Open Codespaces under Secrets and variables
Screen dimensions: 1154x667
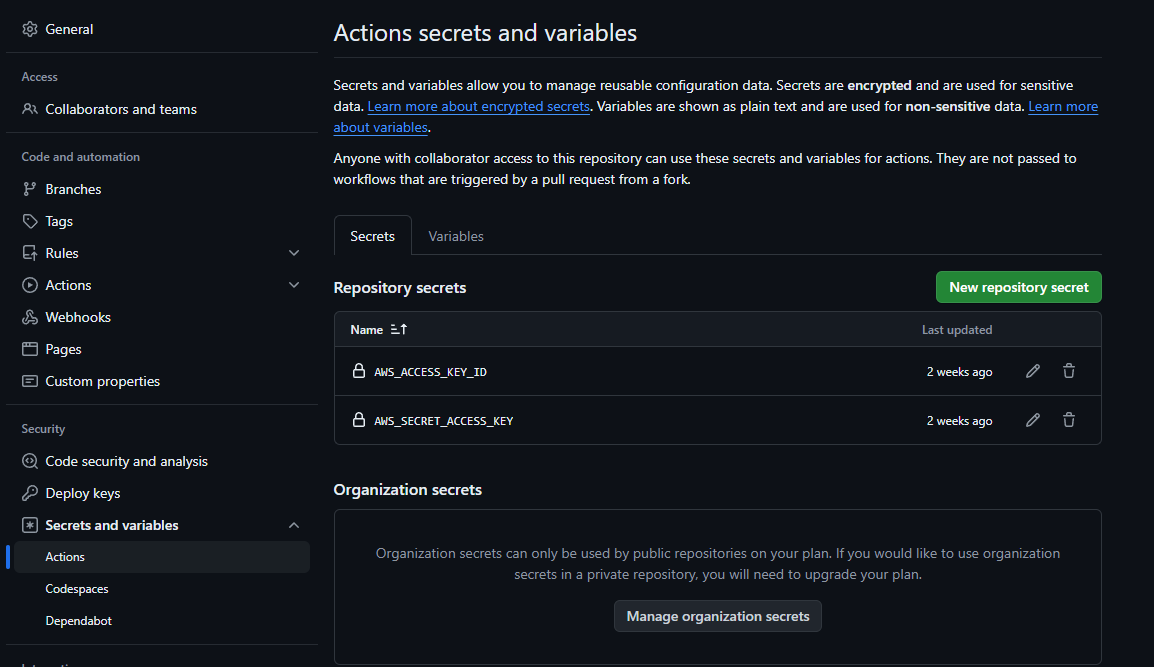point(77,589)
